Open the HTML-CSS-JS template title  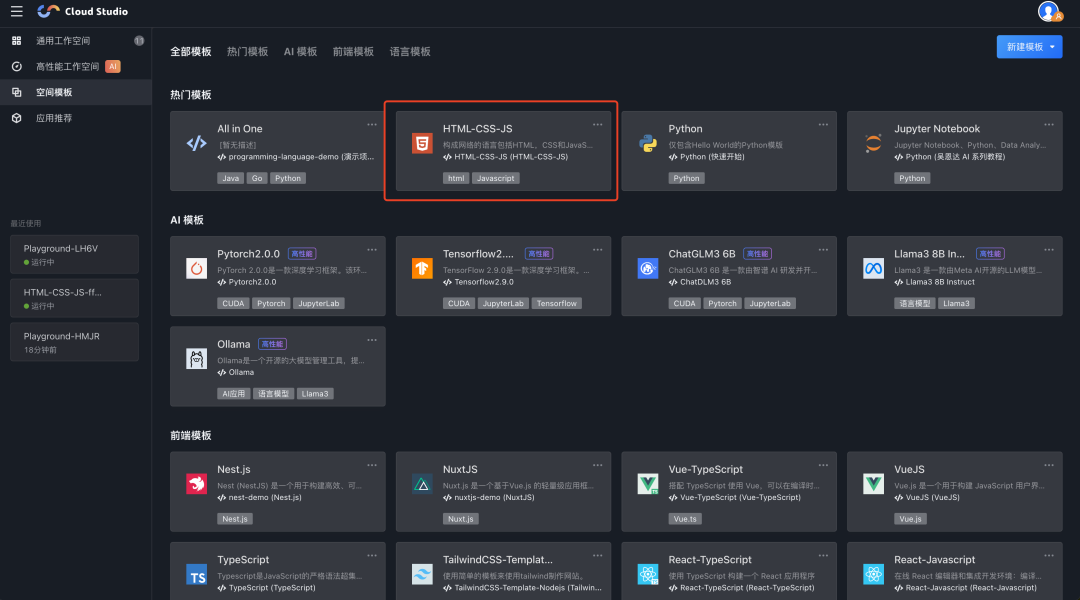[x=477, y=129]
